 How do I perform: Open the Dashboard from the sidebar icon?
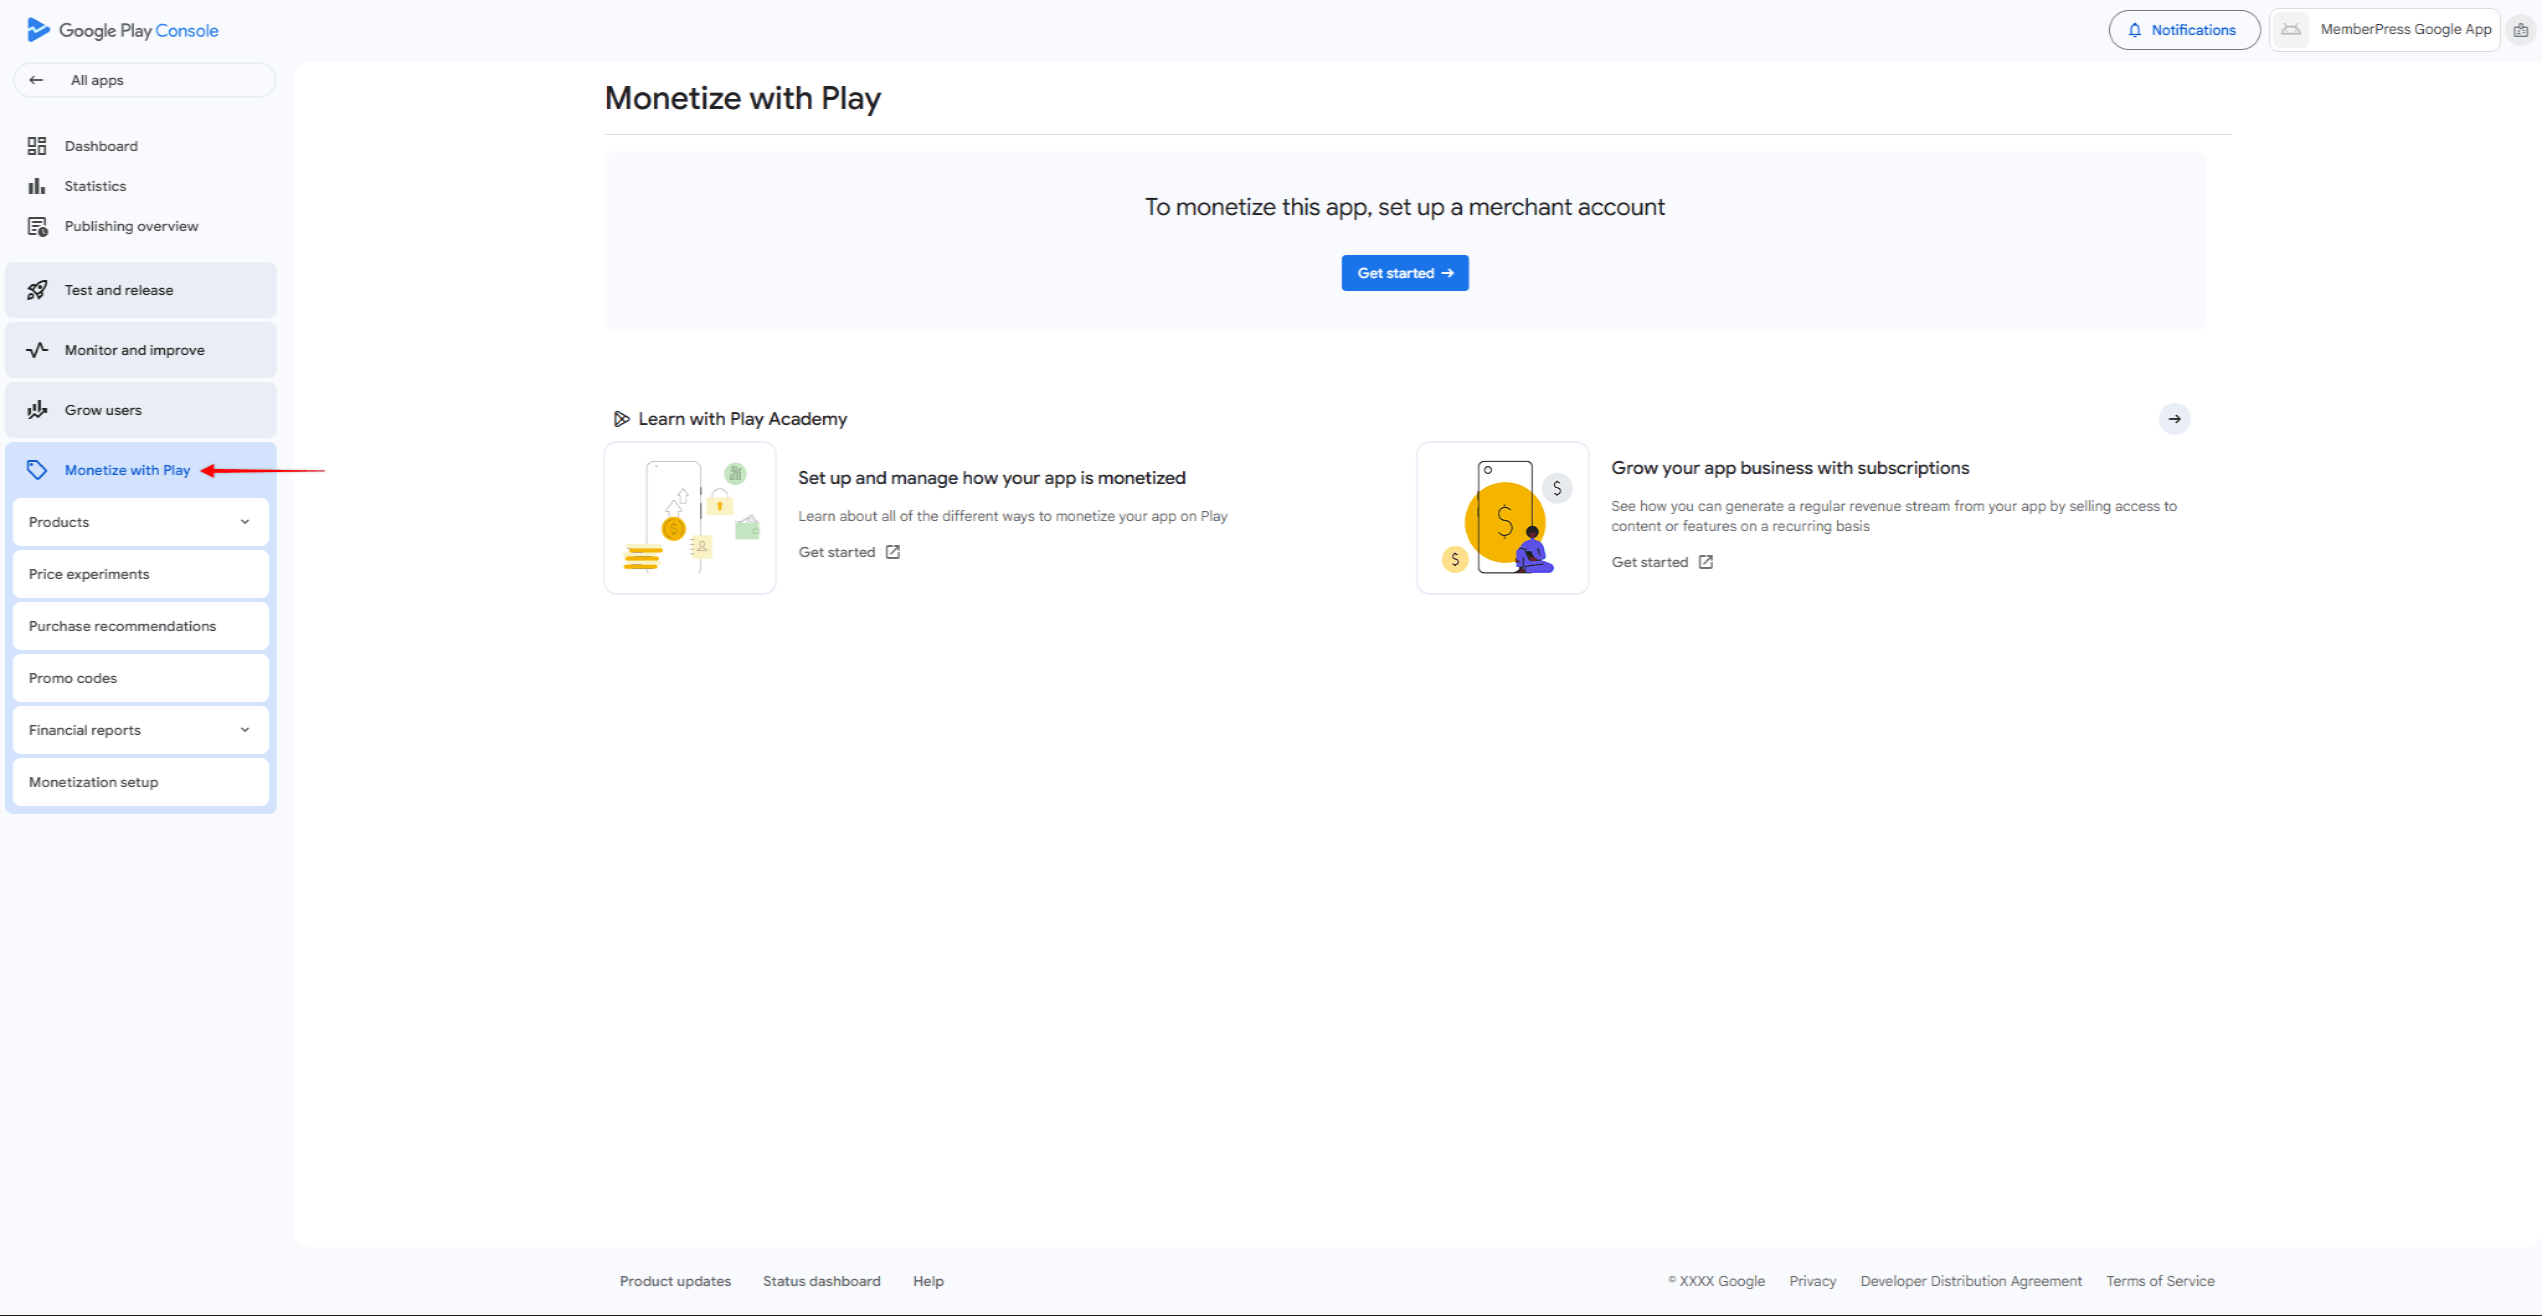point(37,145)
